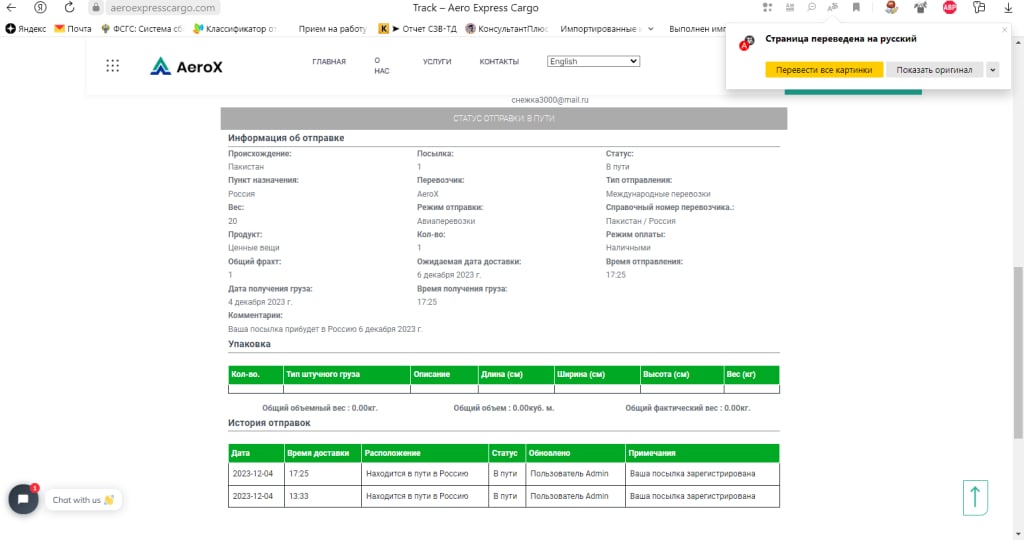
Task: Click the page translate icon in toolbar
Action: [833, 7]
